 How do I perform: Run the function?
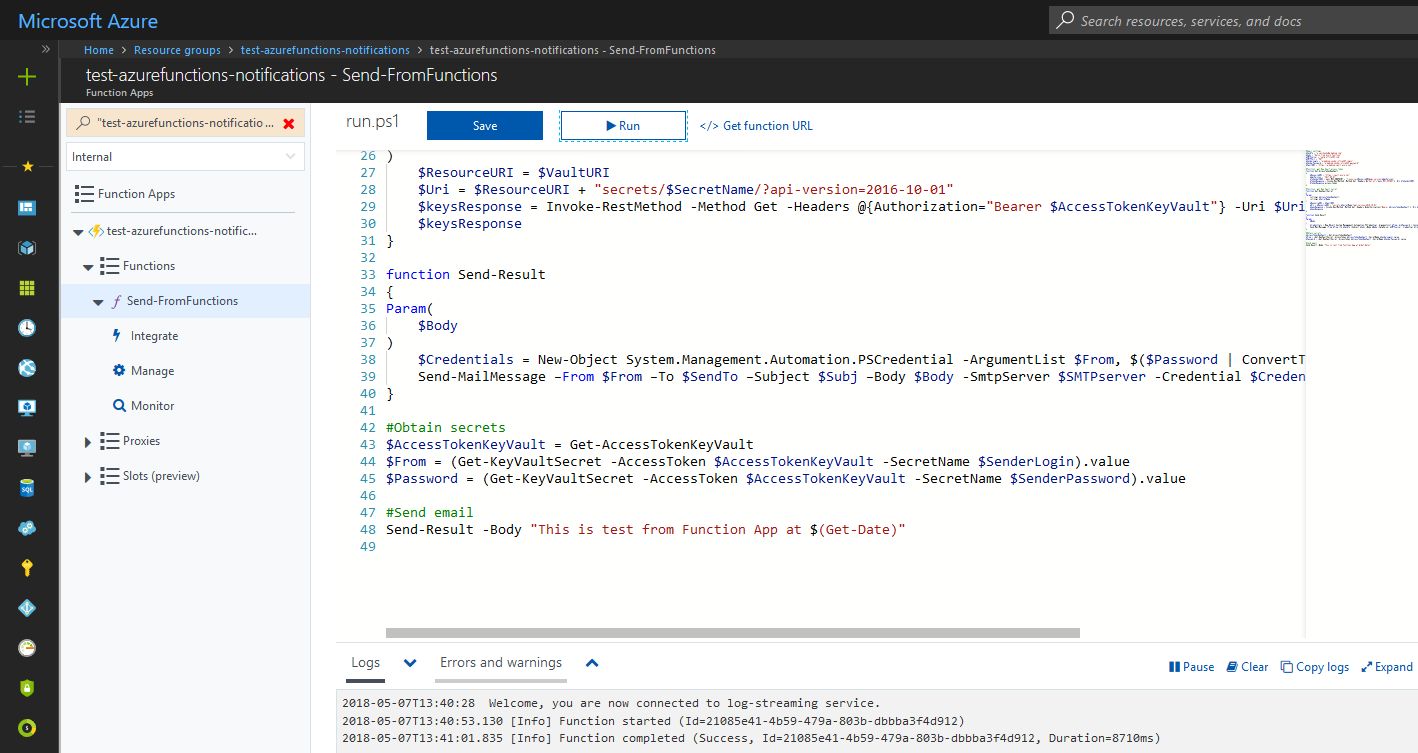[x=623, y=126]
